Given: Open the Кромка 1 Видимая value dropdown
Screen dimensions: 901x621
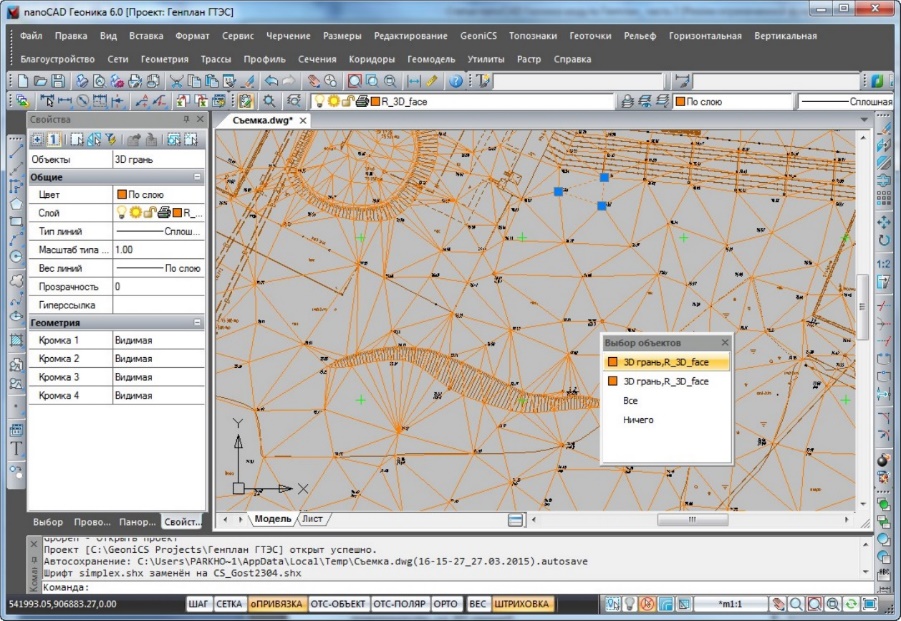Looking at the screenshot, I should point(158,340).
